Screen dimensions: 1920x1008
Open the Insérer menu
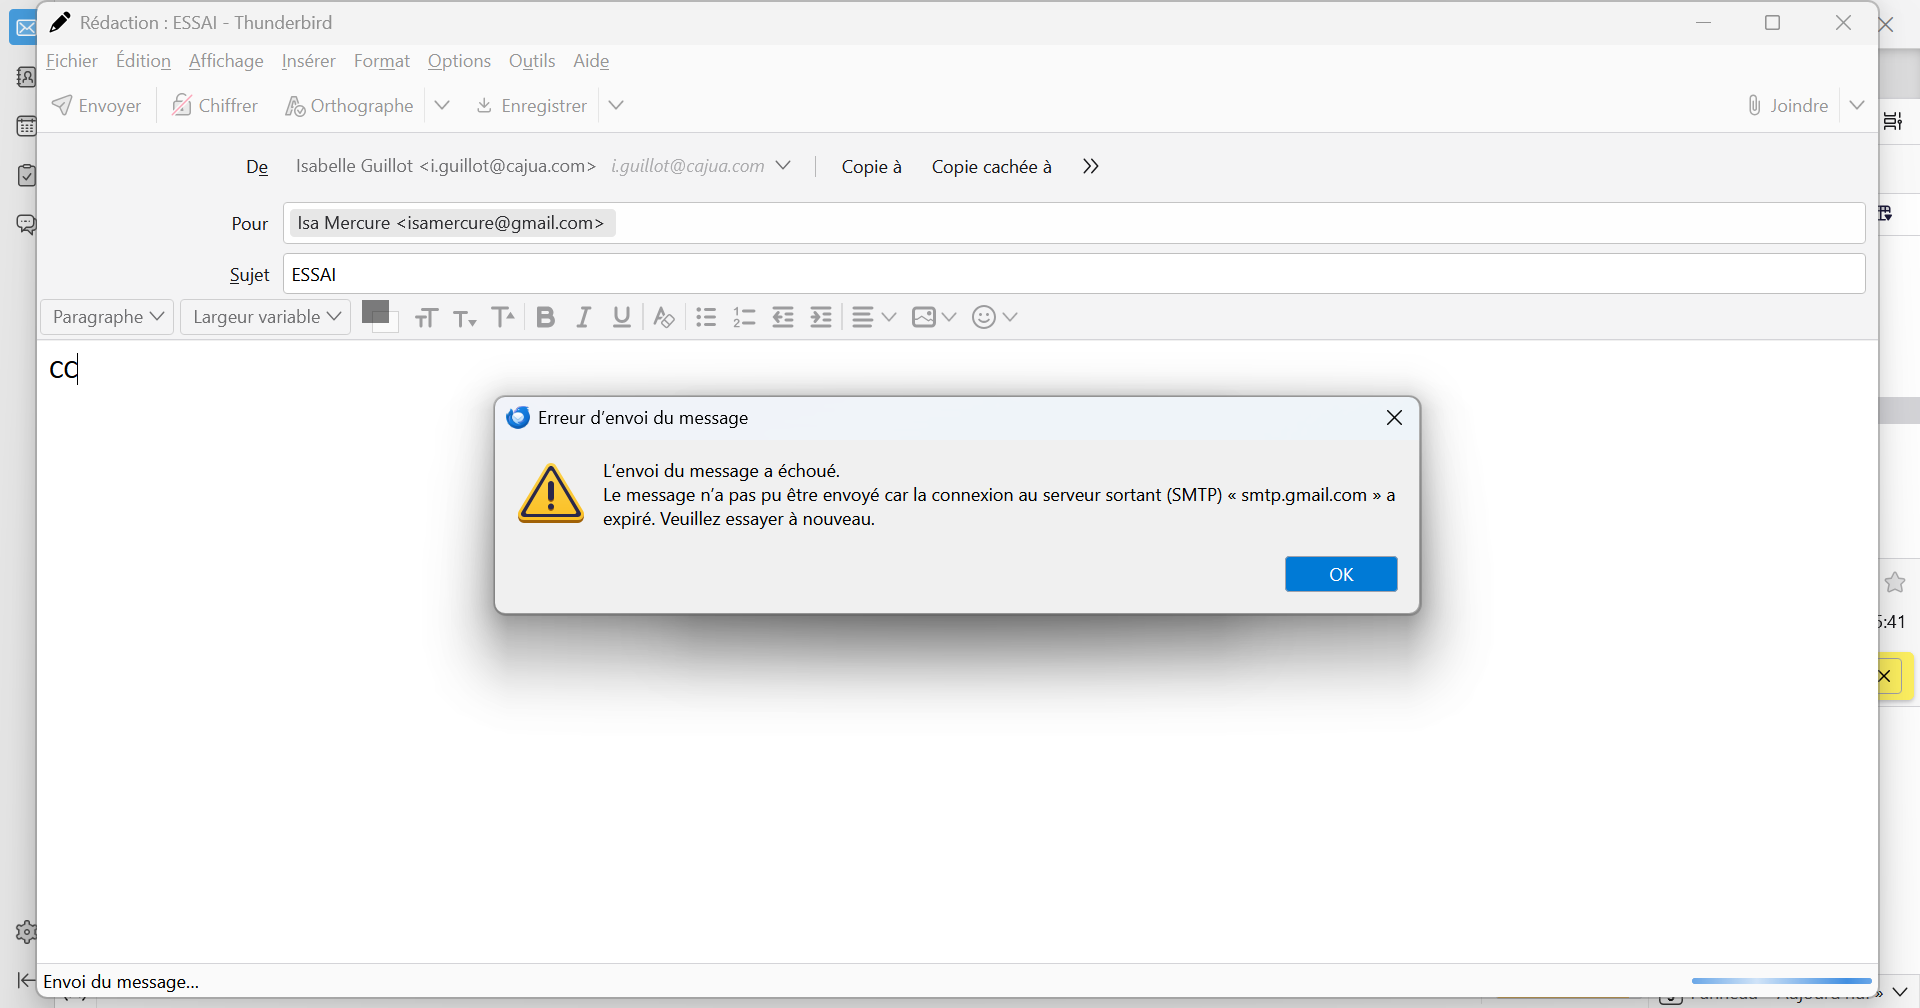[x=308, y=61]
